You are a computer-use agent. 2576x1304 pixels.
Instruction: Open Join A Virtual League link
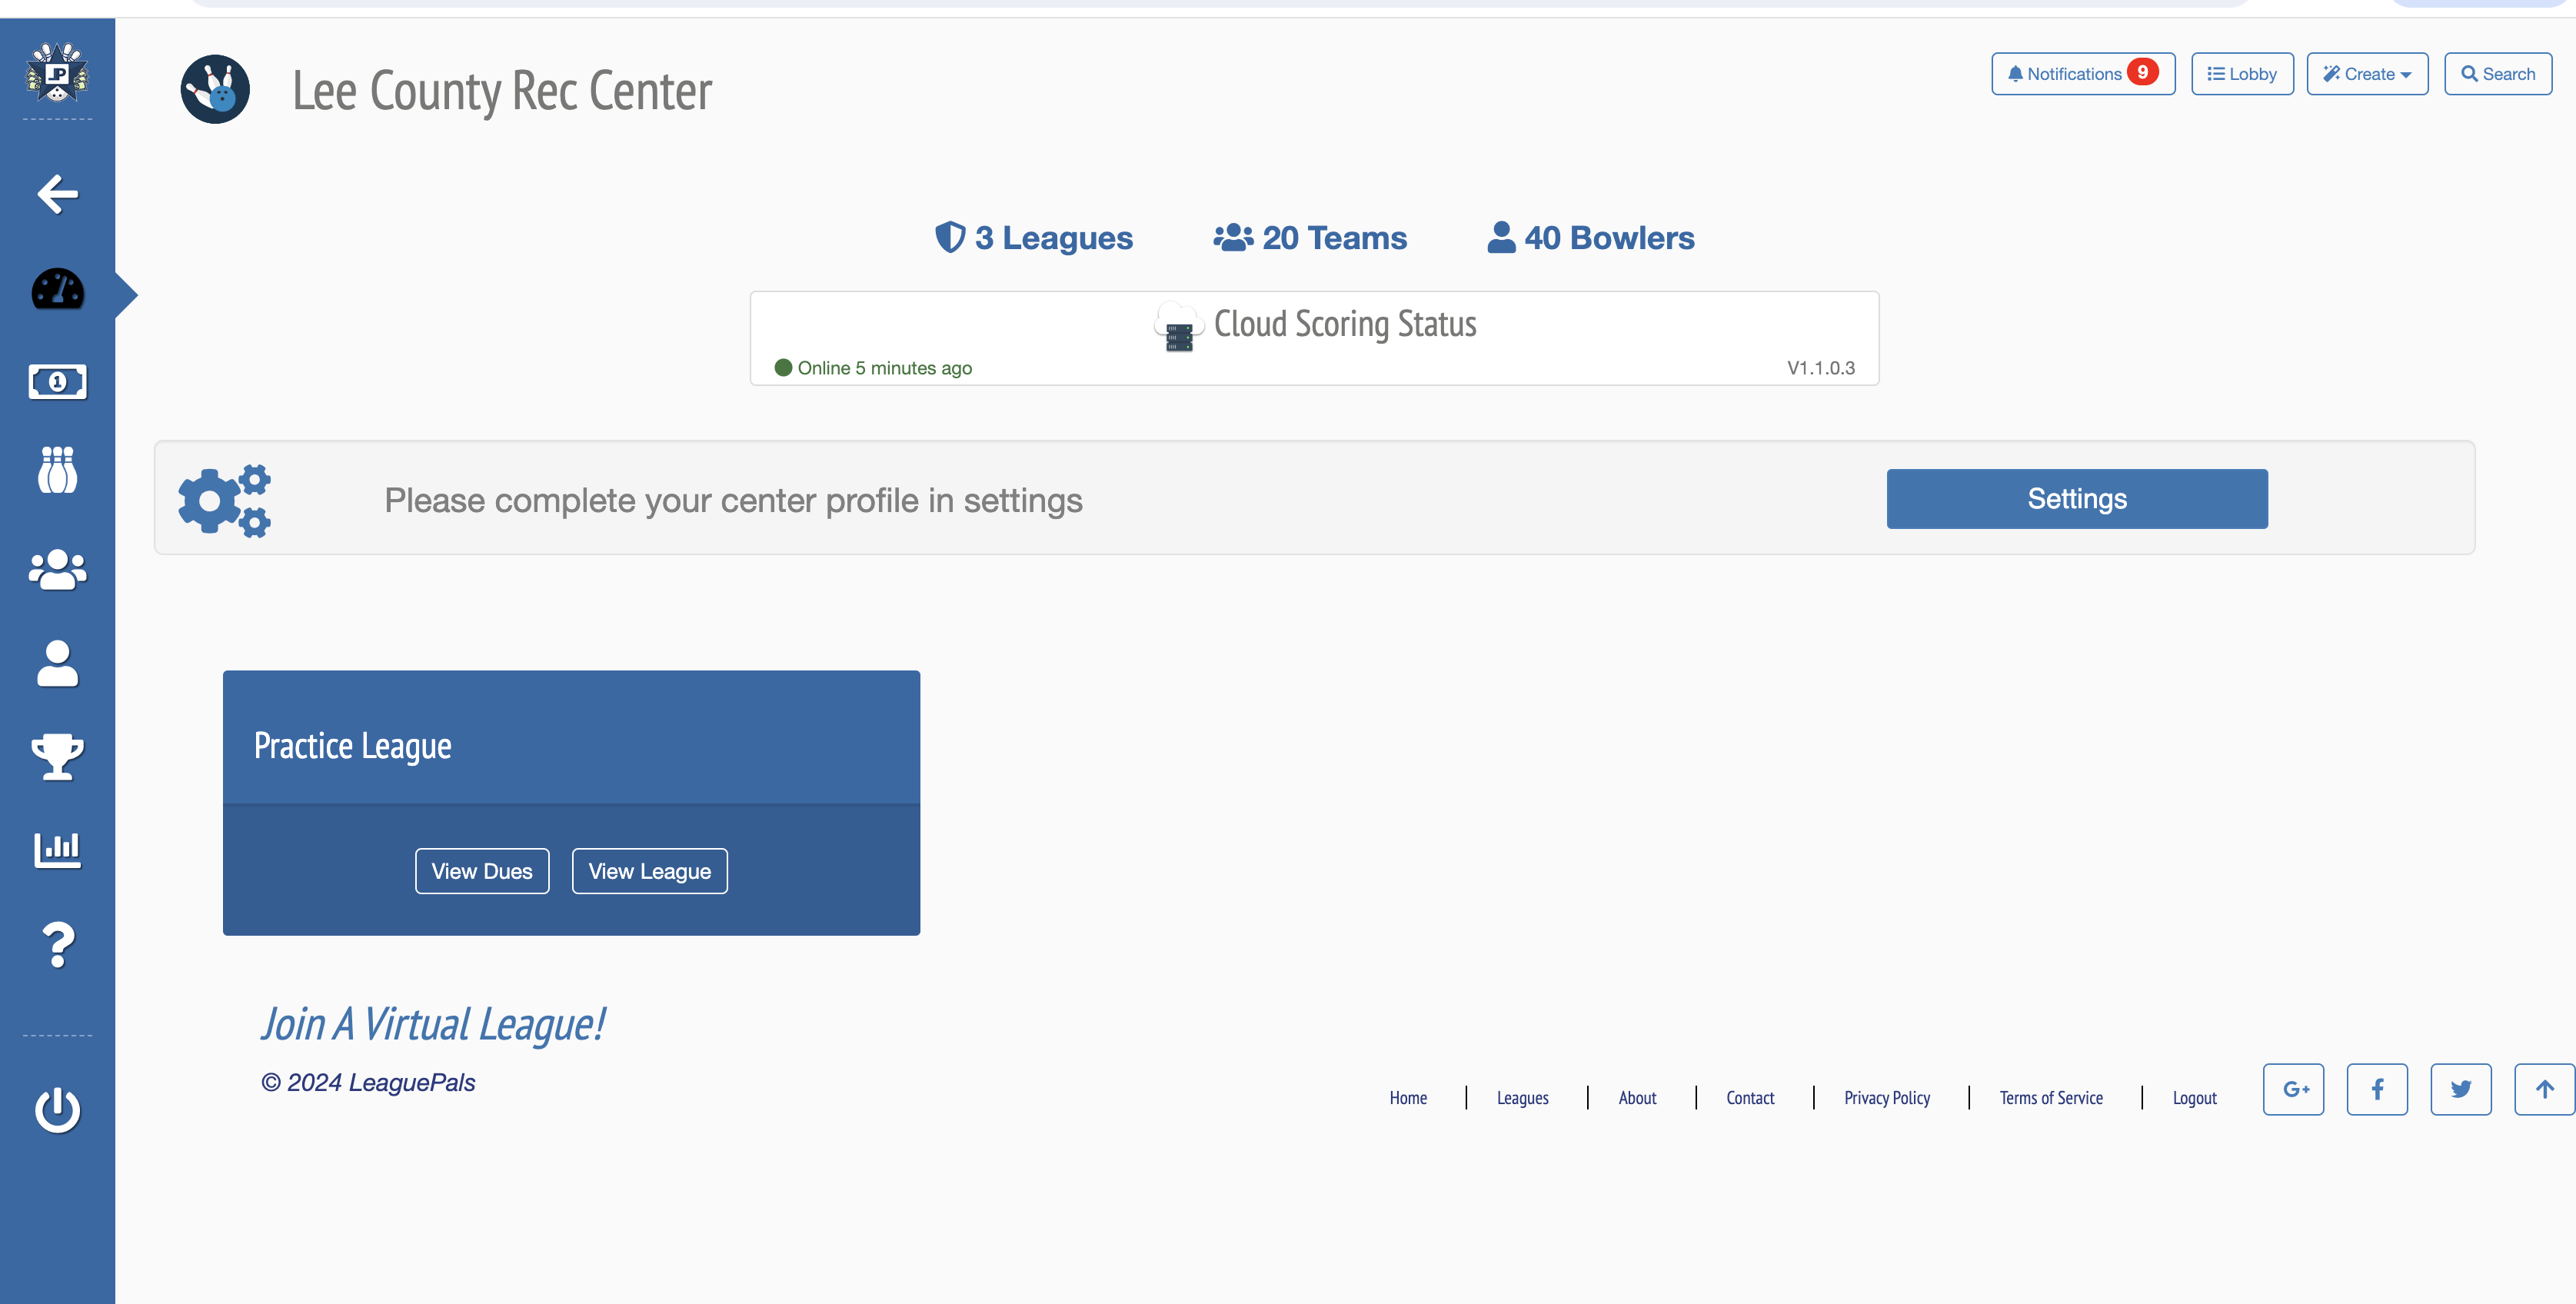click(x=432, y=1024)
